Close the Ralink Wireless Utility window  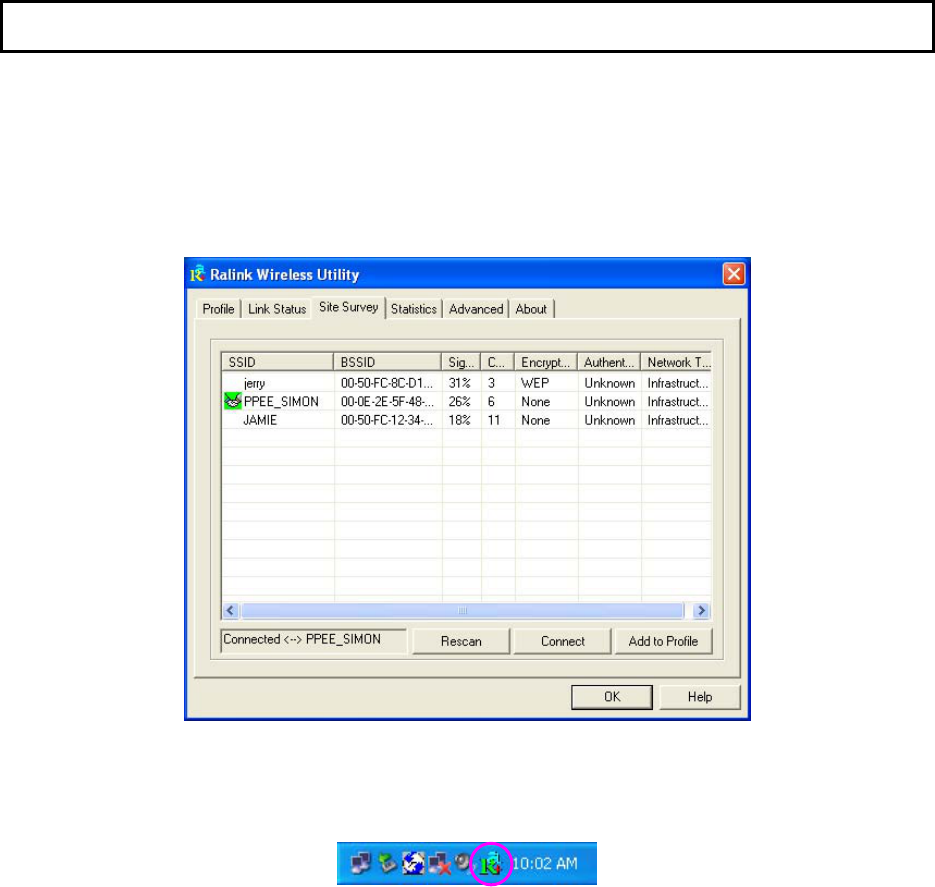(733, 274)
